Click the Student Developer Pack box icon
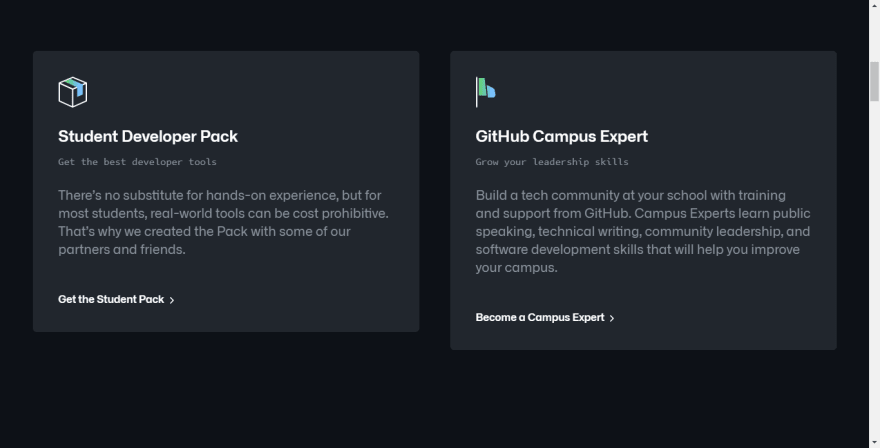The height and width of the screenshot is (448, 880). click(x=73, y=92)
